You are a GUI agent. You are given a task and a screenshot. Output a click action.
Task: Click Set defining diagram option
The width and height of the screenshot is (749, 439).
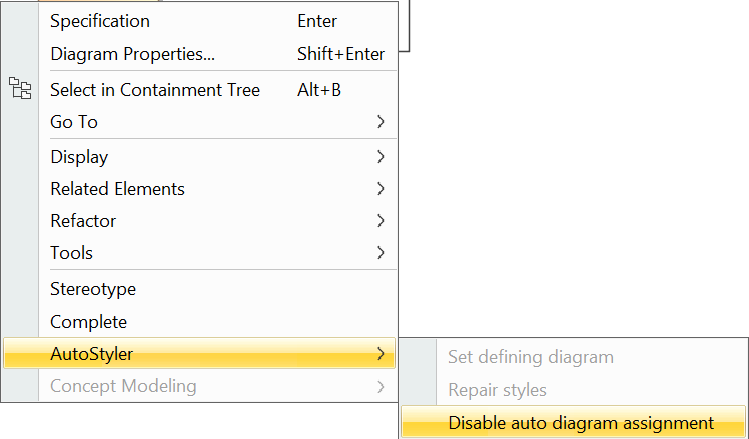[531, 357]
